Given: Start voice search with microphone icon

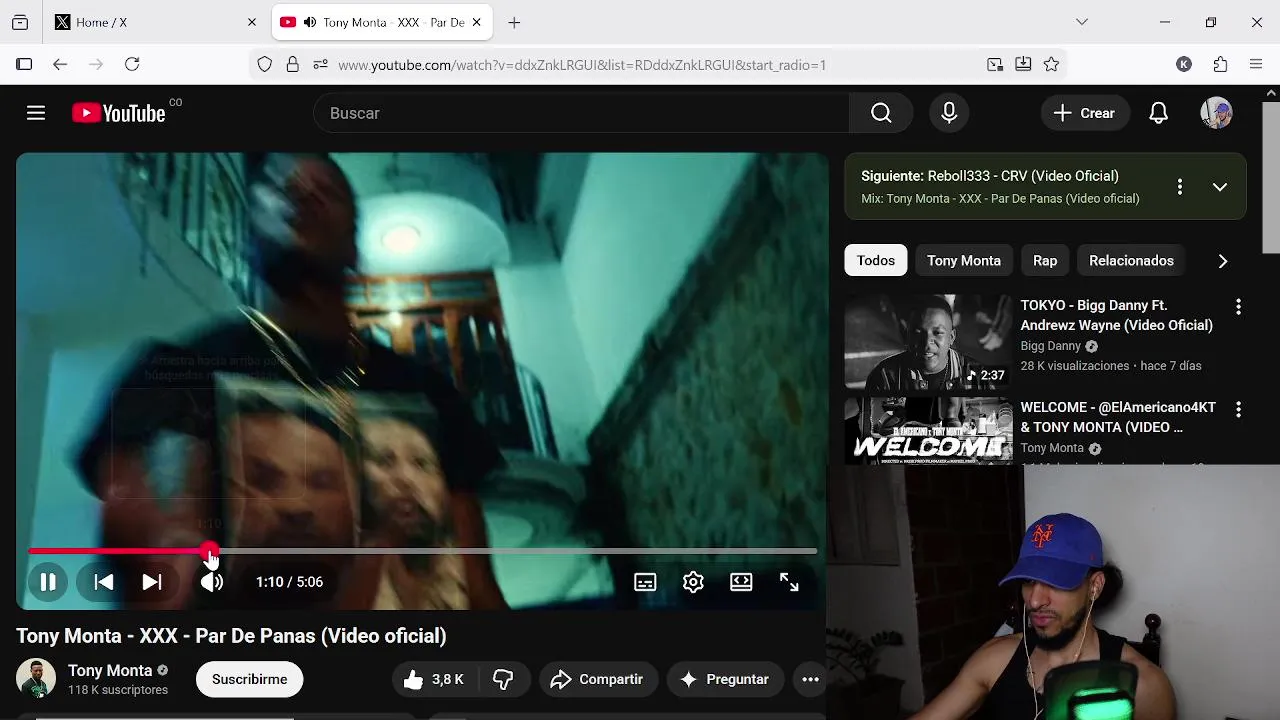Looking at the screenshot, I should 949,113.
